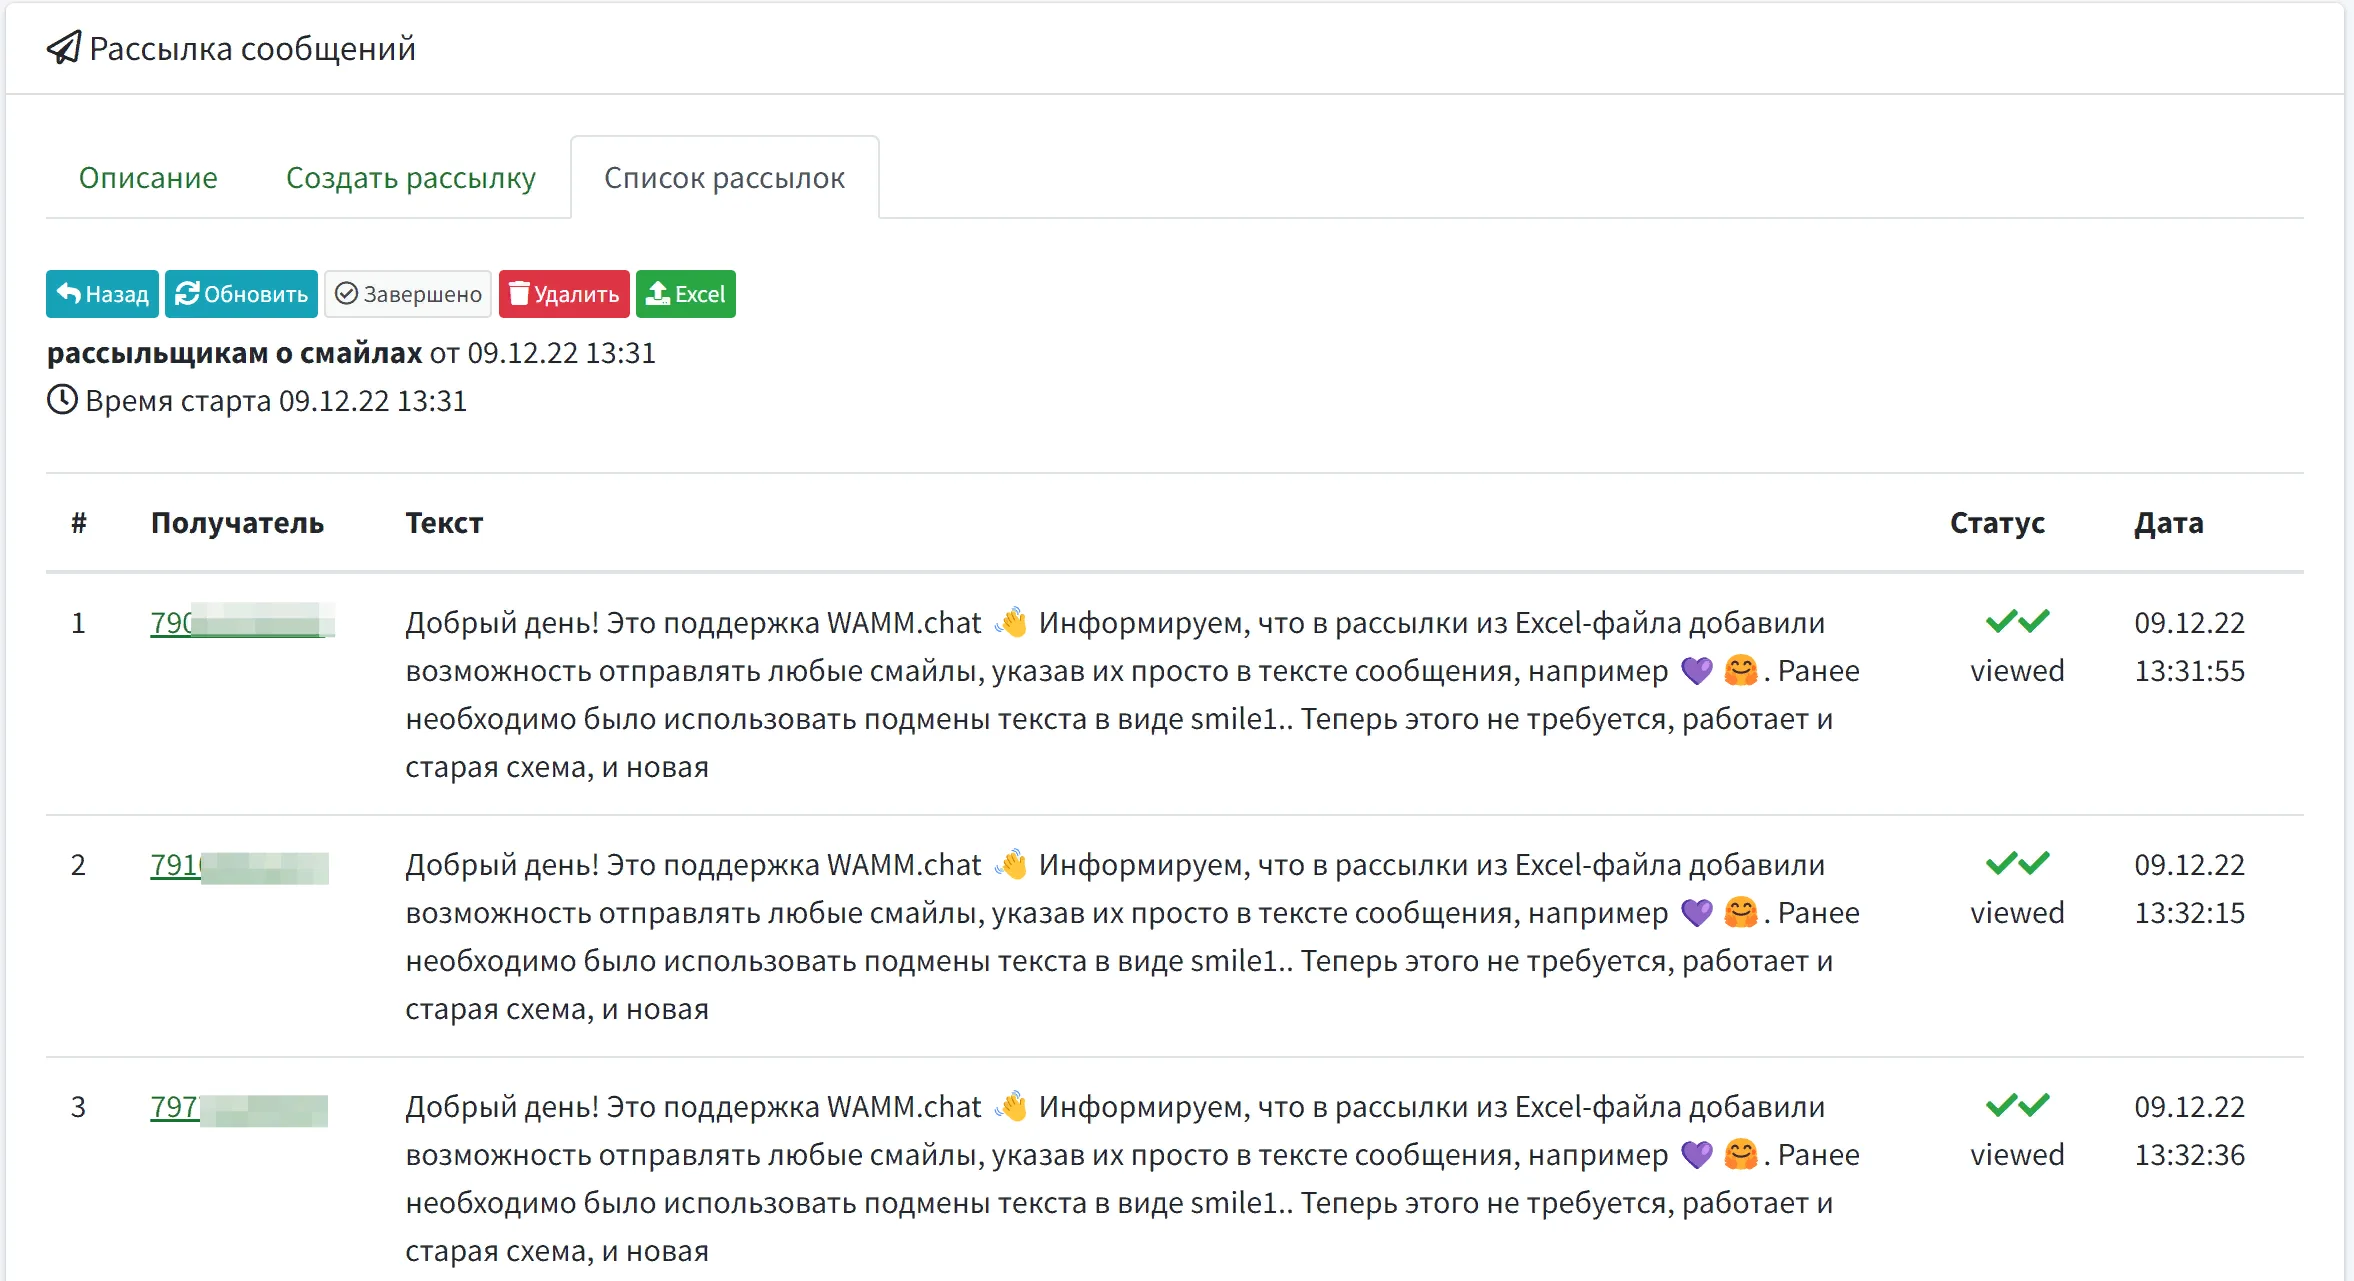Click the green double-check icon for message 3

[x=2018, y=1105]
